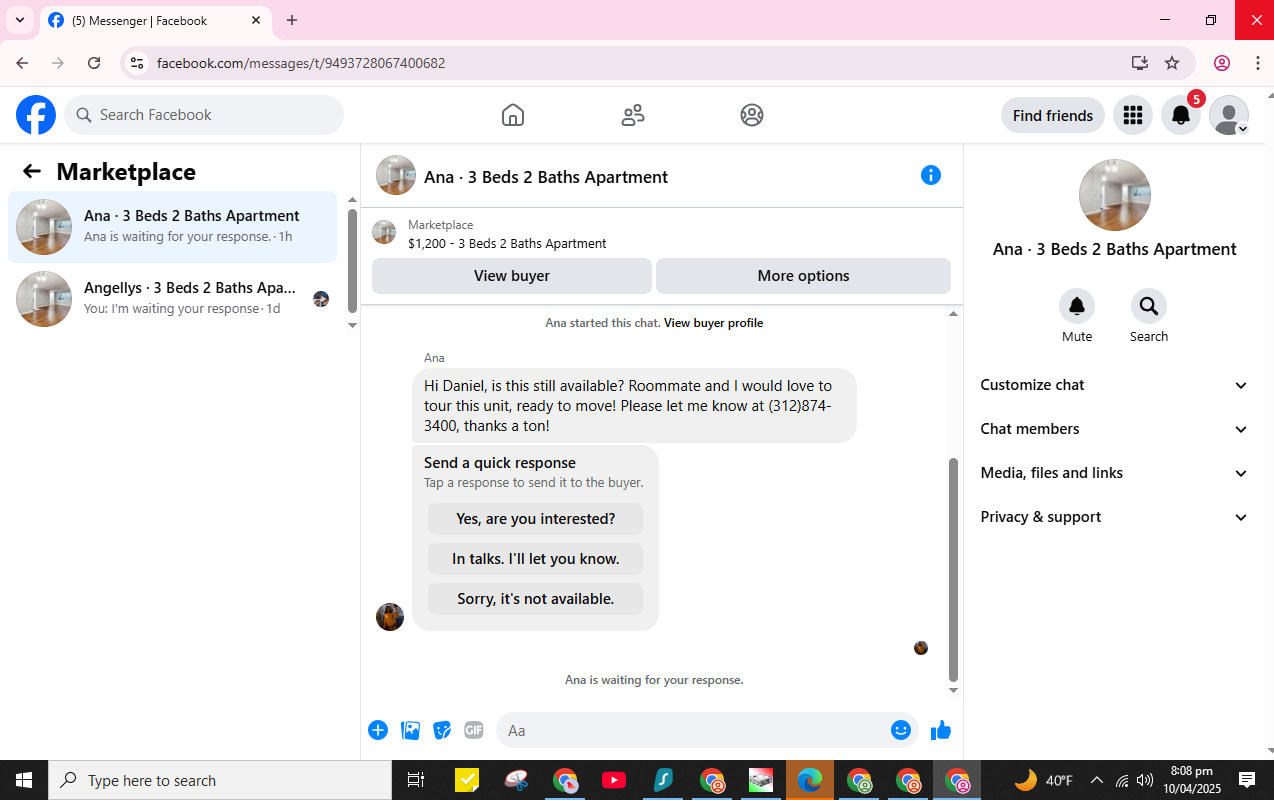1274x800 pixels.
Task: Open notifications bell with 5 badge
Action: coord(1181,115)
